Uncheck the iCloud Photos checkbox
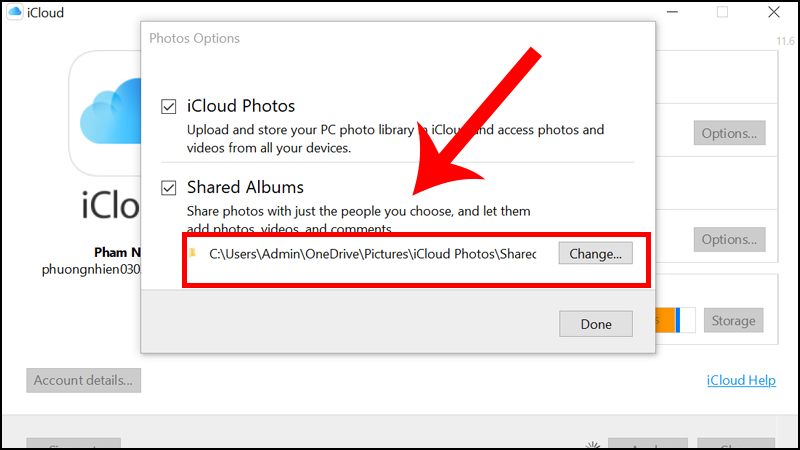Screen dimensions: 800x450 tap(170, 106)
